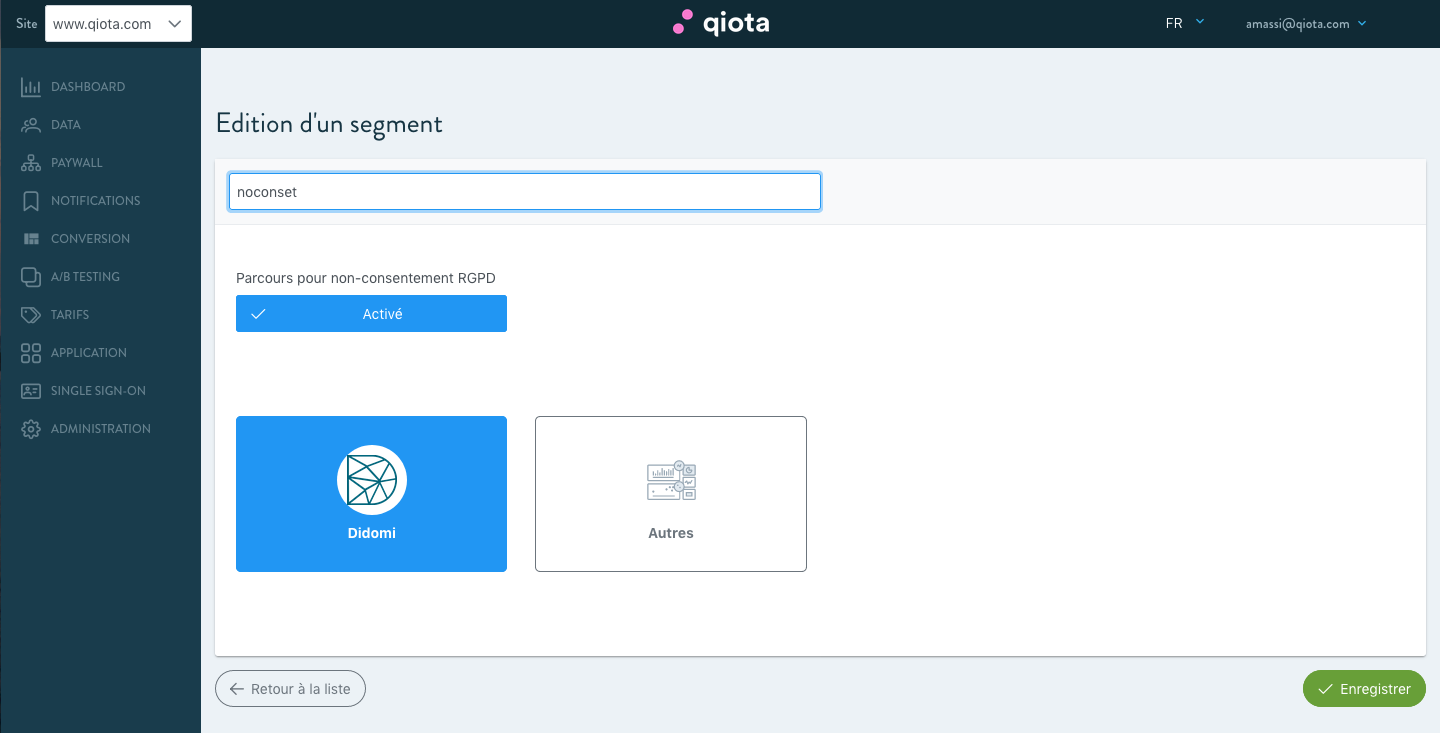Click the Tarifs tag icon
The width and height of the screenshot is (1440, 733).
pyautogui.click(x=31, y=315)
